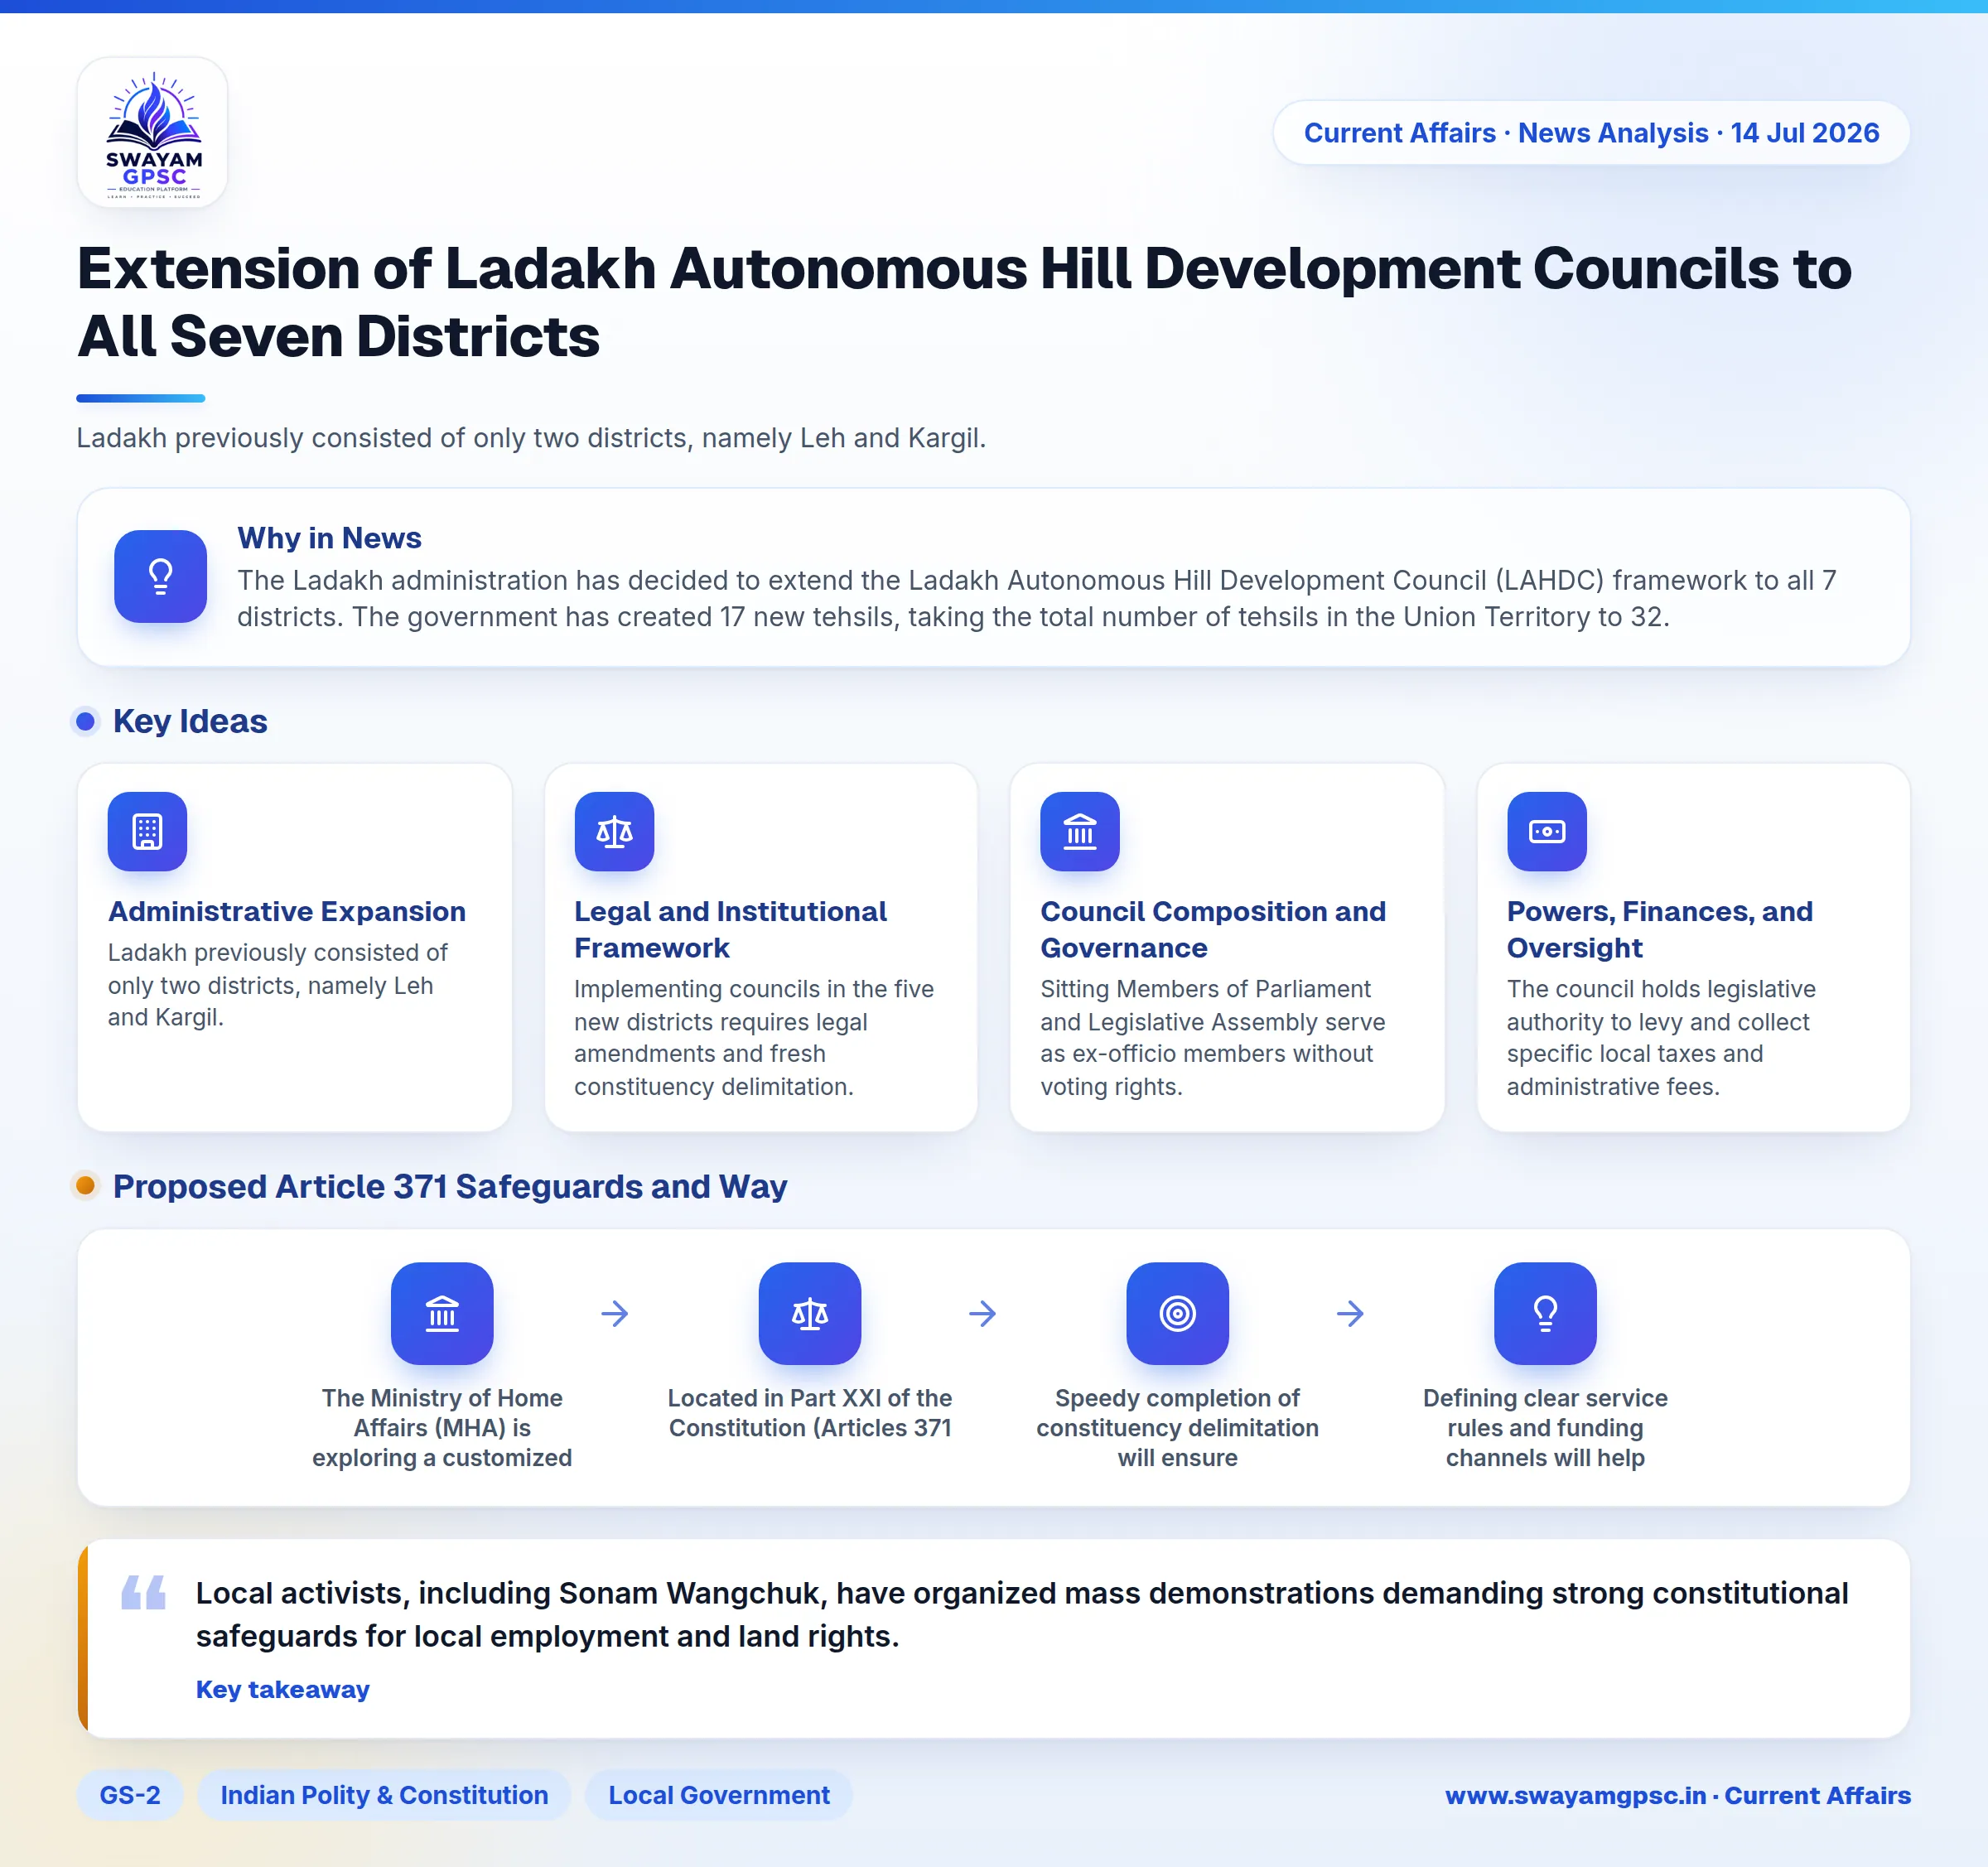Click the Ministry of Home Affairs (MHA) step text
Screen dimensions: 1988x1867
click(x=442, y=1428)
